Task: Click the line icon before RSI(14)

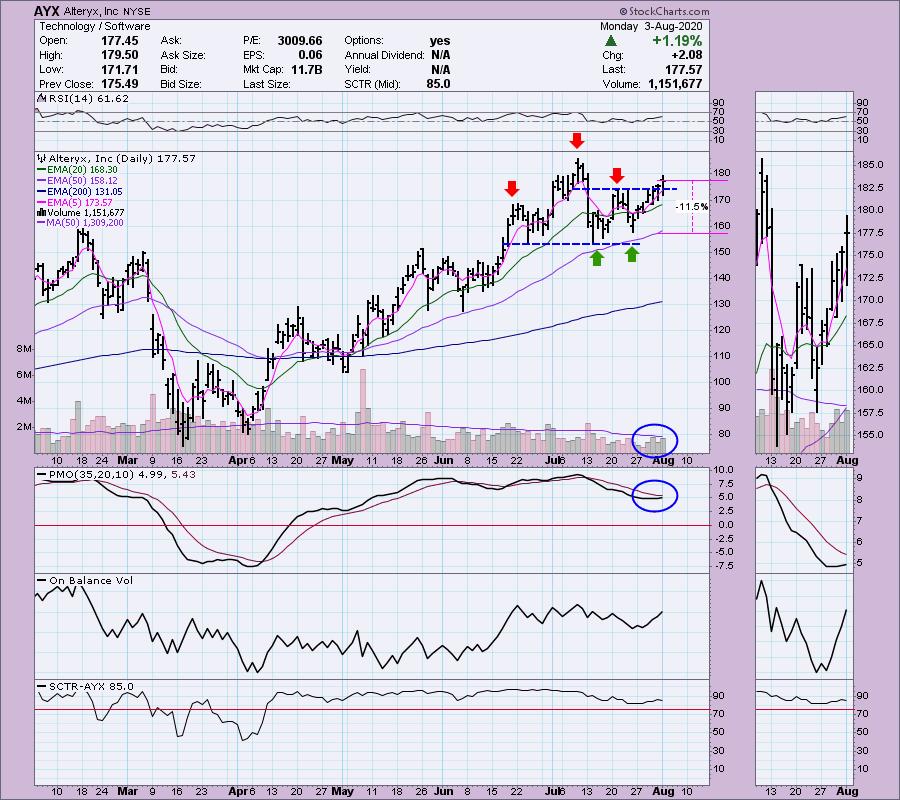Action: pyautogui.click(x=42, y=98)
